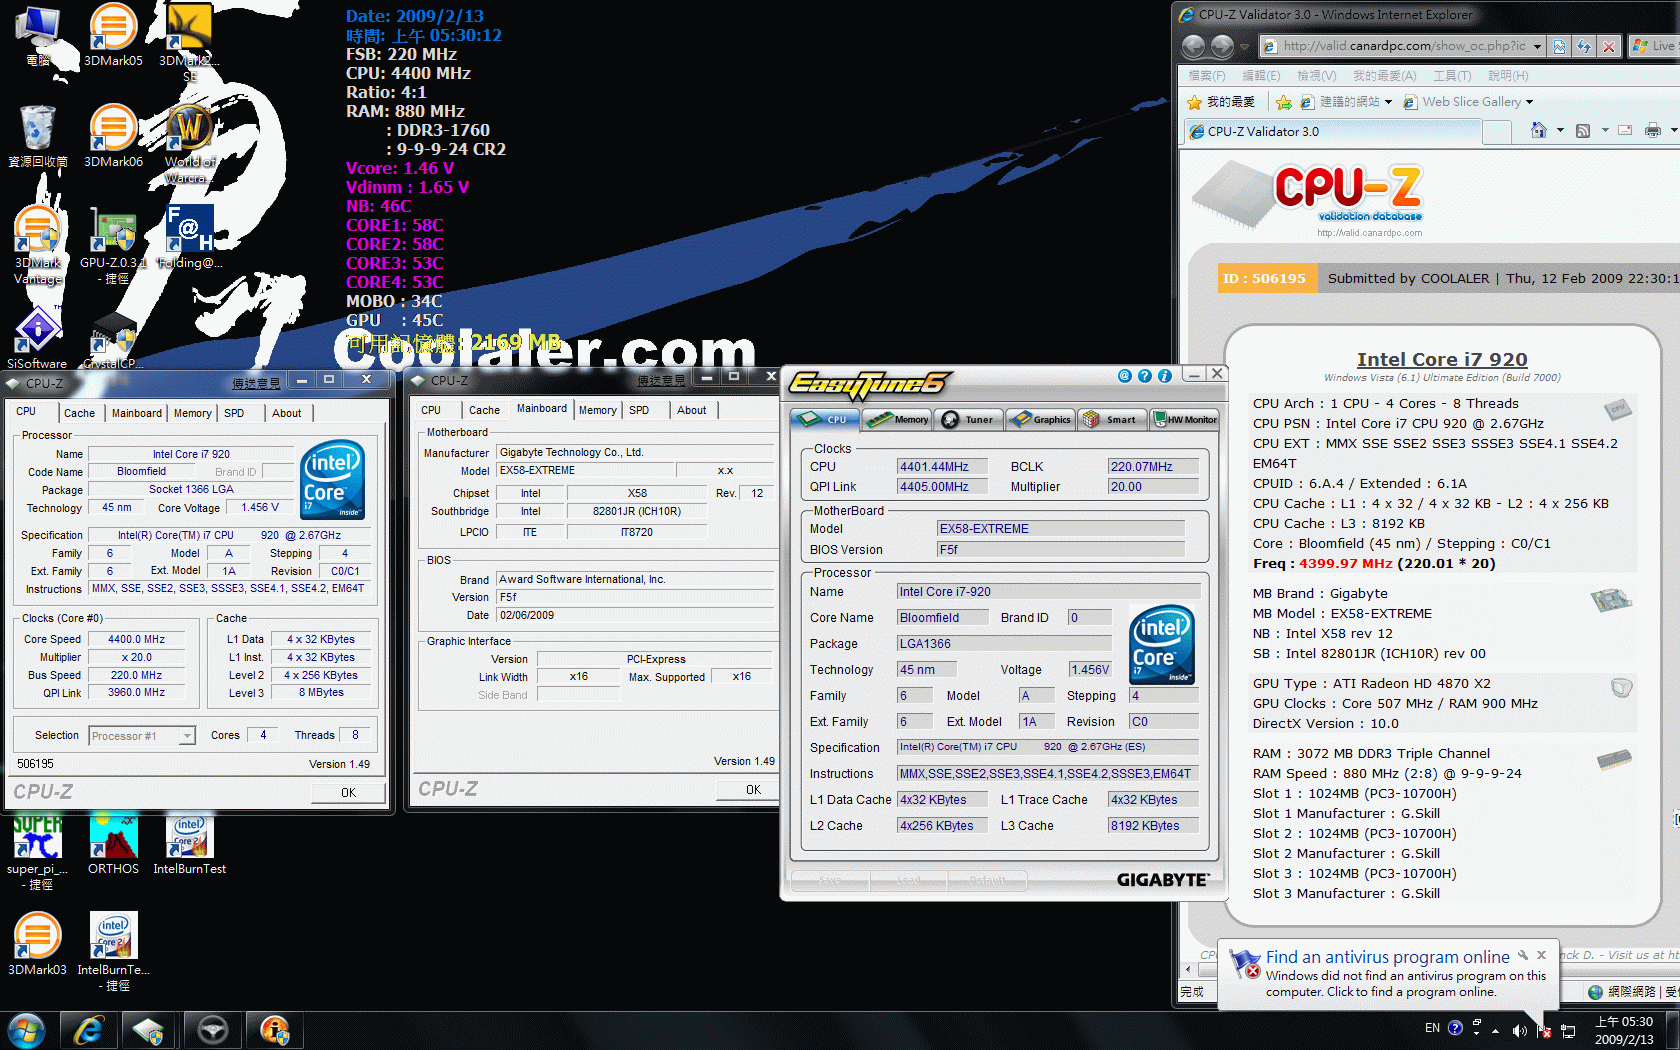Open 3DMark03 desktop shortcut

pyautogui.click(x=38, y=944)
